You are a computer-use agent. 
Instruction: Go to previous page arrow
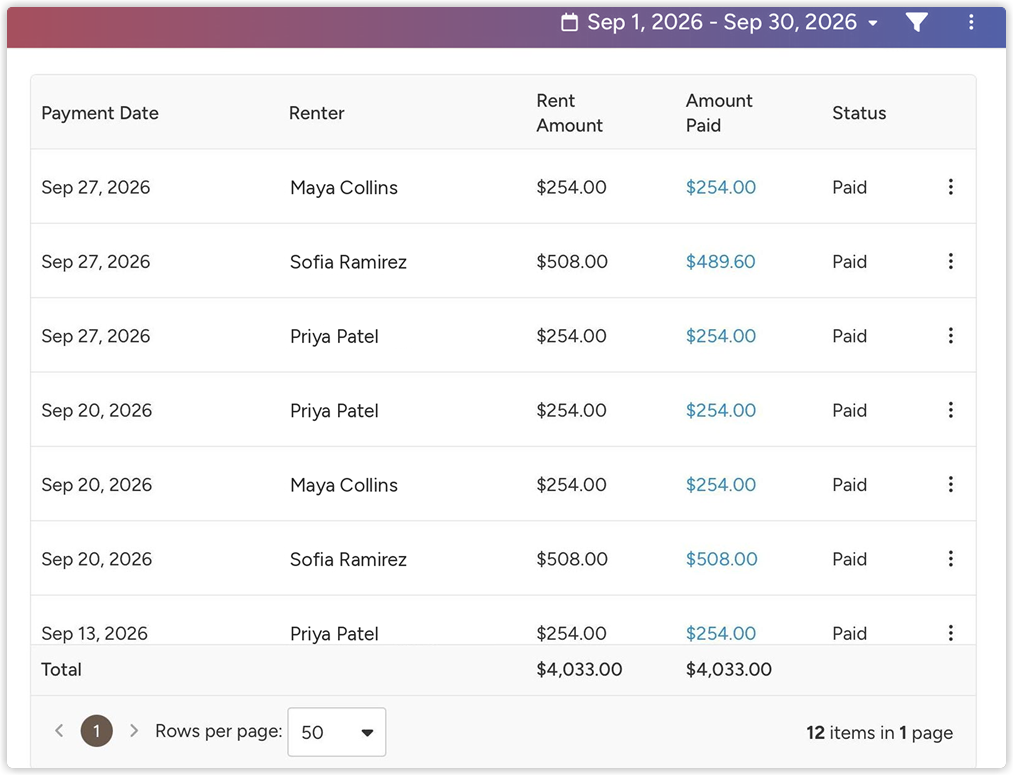pos(60,731)
